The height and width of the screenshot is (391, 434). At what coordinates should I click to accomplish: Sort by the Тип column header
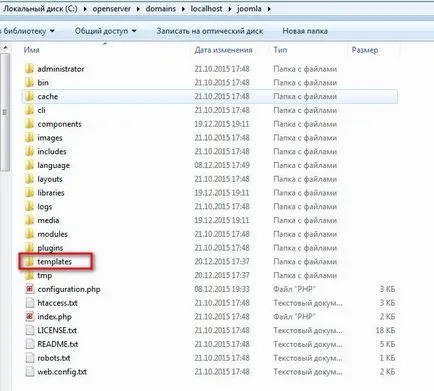click(280, 50)
